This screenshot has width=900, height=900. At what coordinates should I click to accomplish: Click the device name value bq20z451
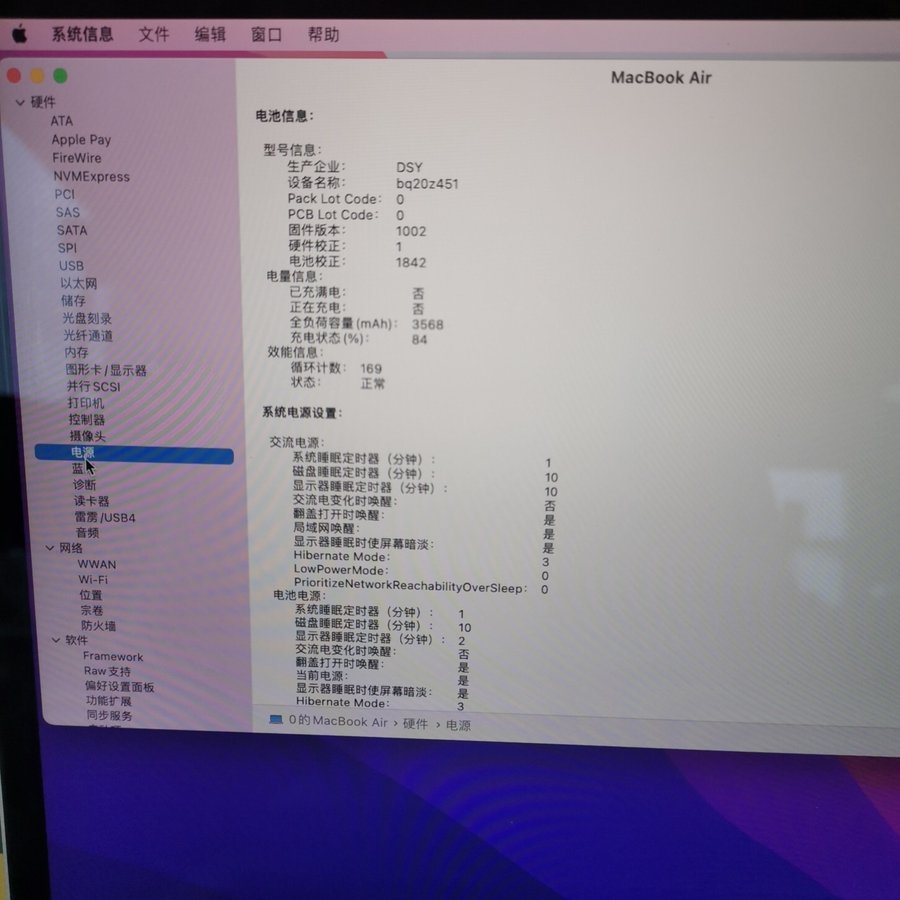click(x=427, y=184)
